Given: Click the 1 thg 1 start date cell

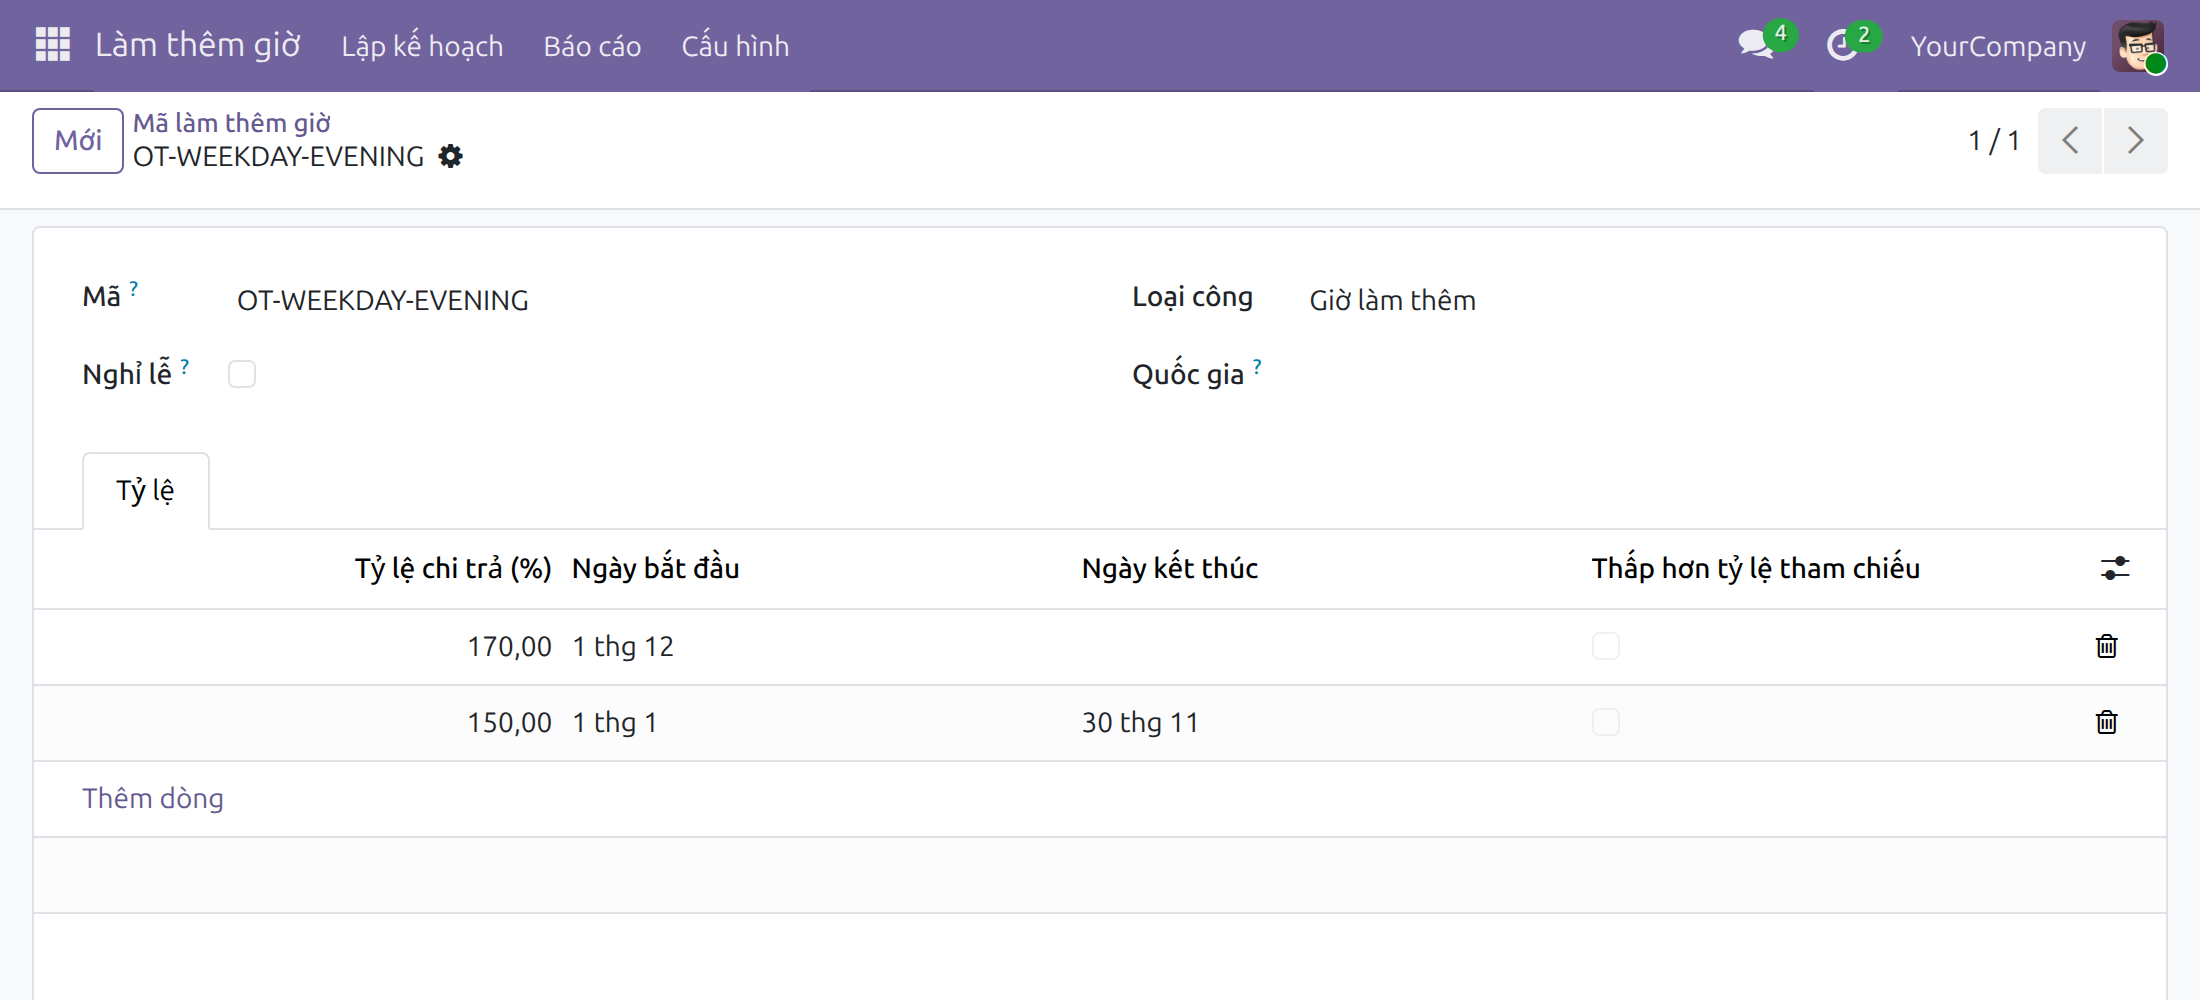Looking at the screenshot, I should click(x=615, y=722).
